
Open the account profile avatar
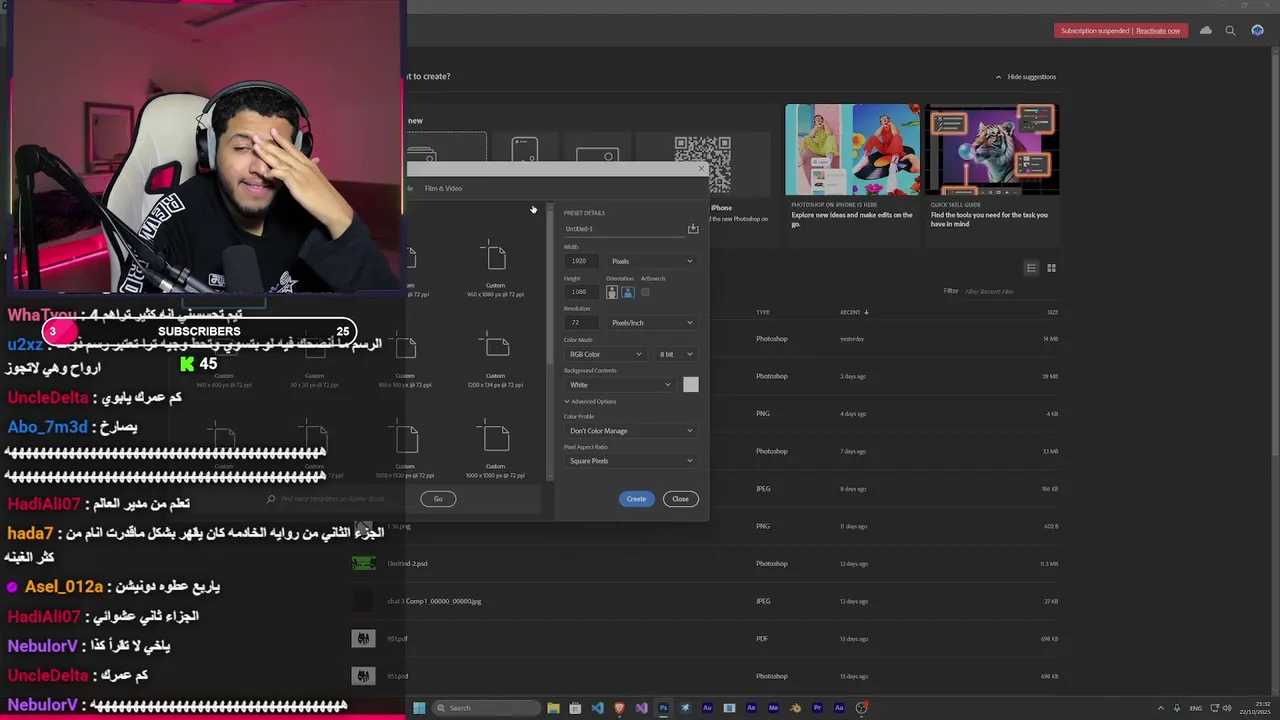click(x=1258, y=31)
